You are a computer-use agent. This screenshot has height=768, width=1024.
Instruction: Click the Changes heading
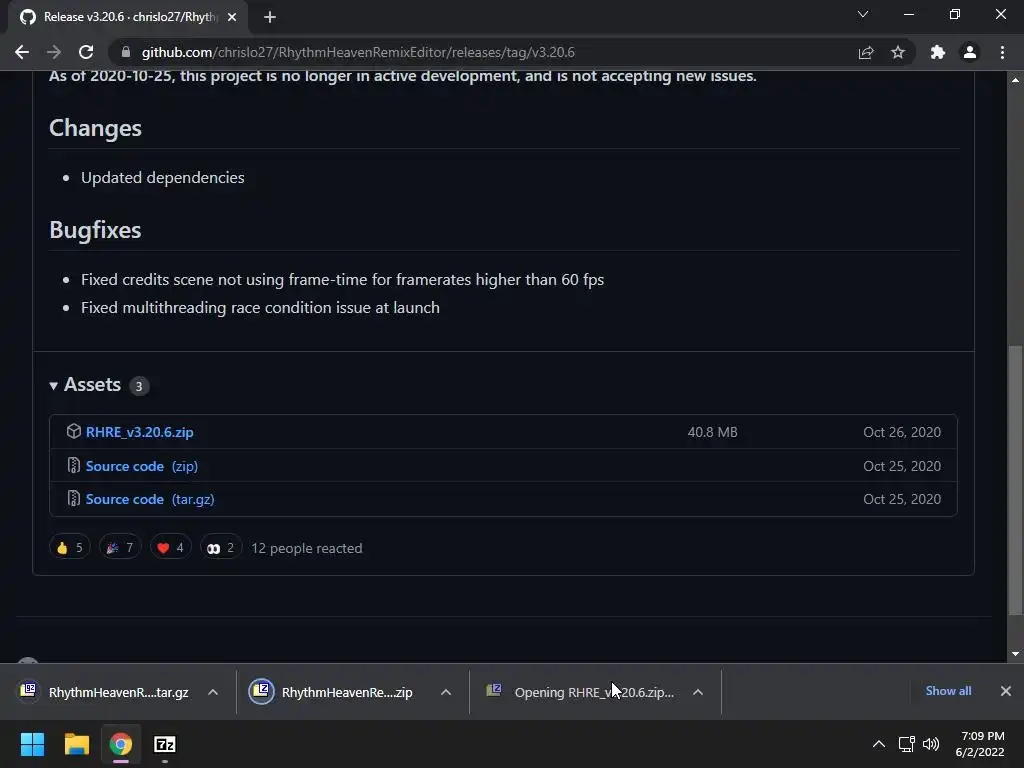tap(95, 128)
